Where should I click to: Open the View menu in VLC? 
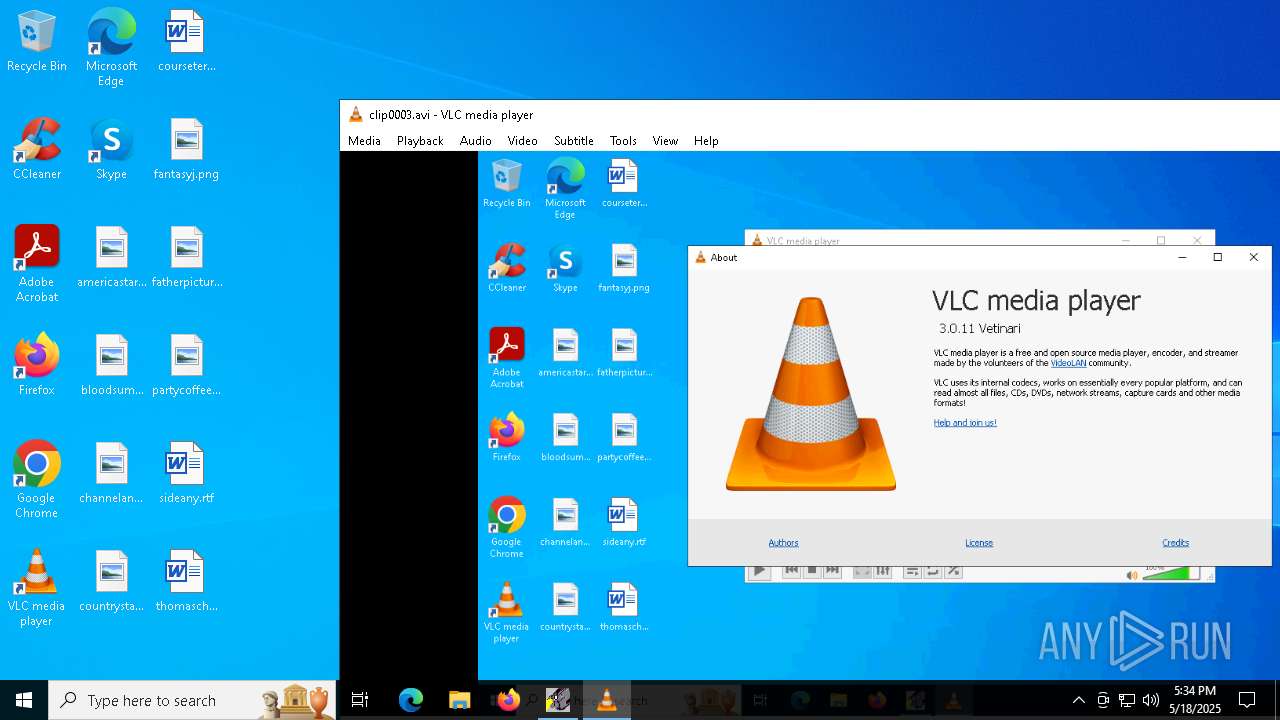pyautogui.click(x=665, y=141)
